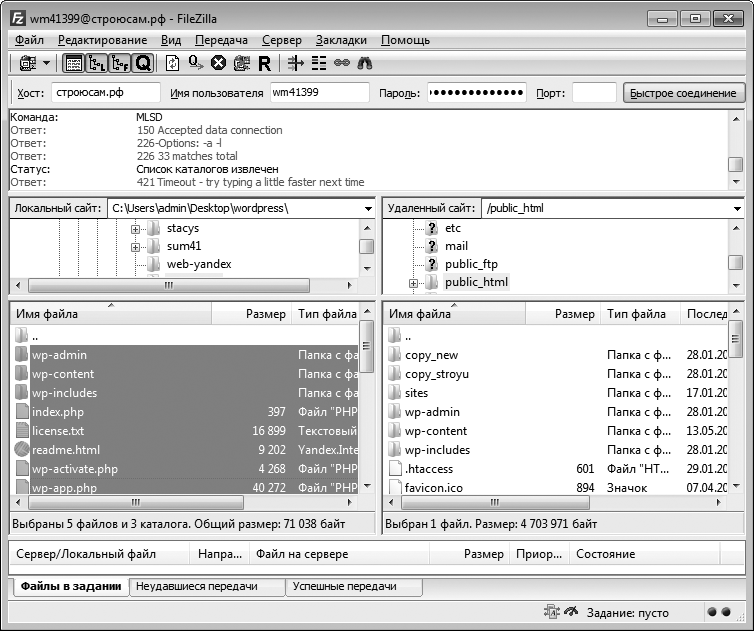754x631 pixels.
Task: Click the reconnect (R) toolbar icon
Action: click(x=264, y=63)
